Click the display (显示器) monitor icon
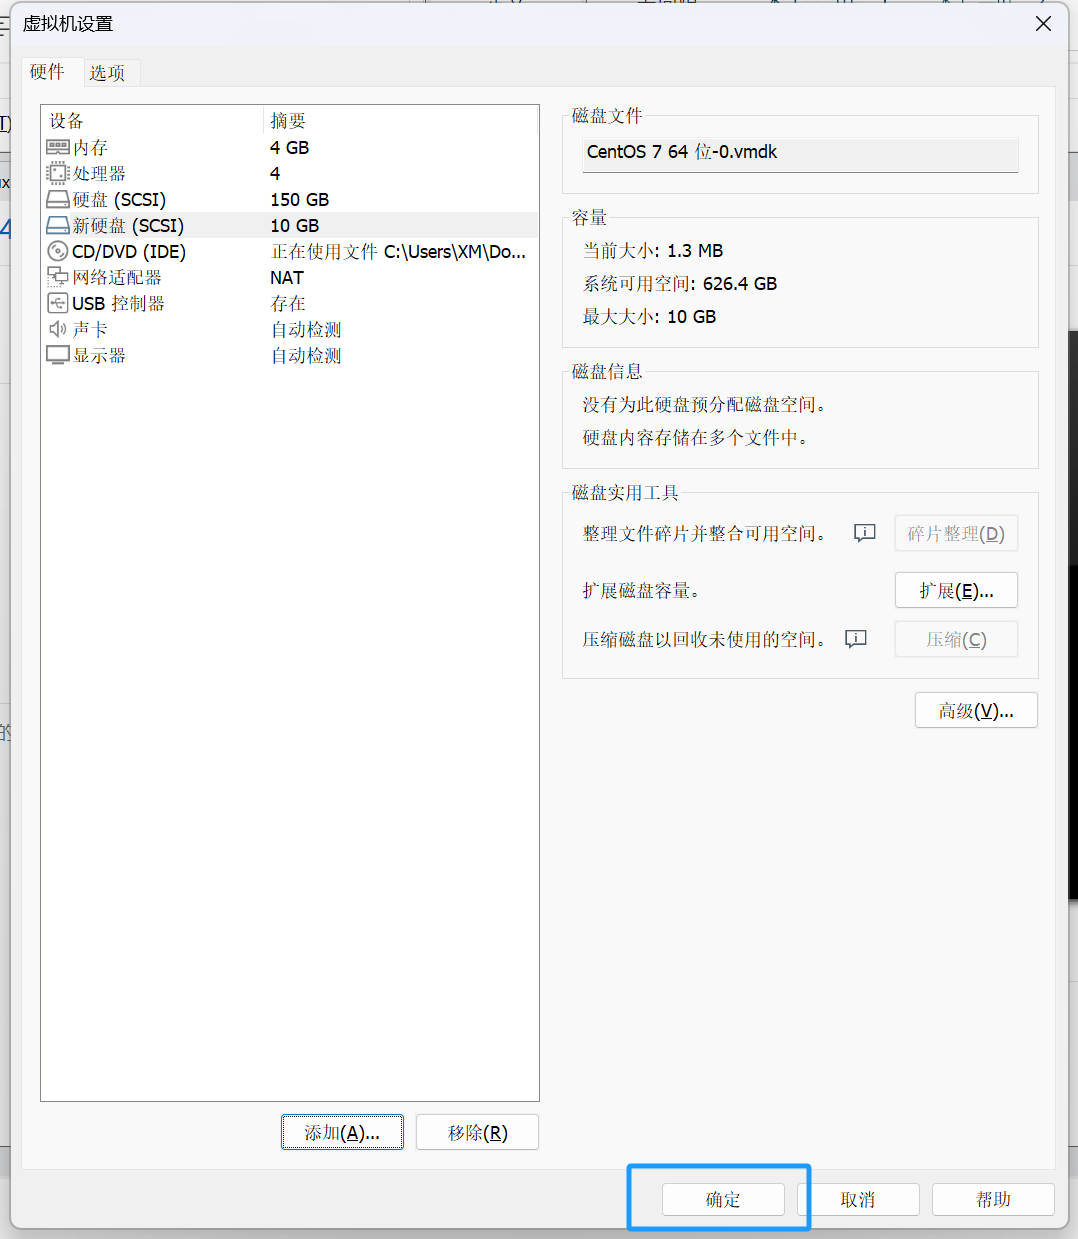Image resolution: width=1078 pixels, height=1239 pixels. tap(58, 356)
